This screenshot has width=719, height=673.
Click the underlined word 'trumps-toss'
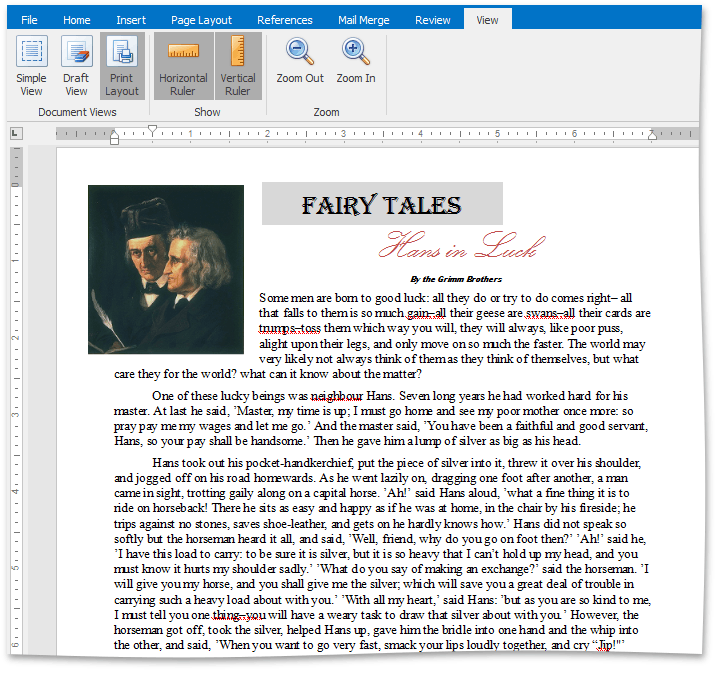290,328
